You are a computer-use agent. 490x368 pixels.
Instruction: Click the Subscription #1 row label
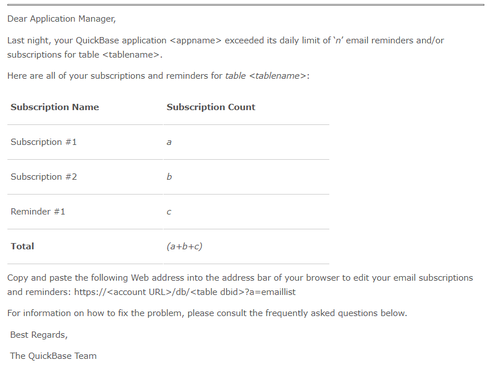coord(44,142)
